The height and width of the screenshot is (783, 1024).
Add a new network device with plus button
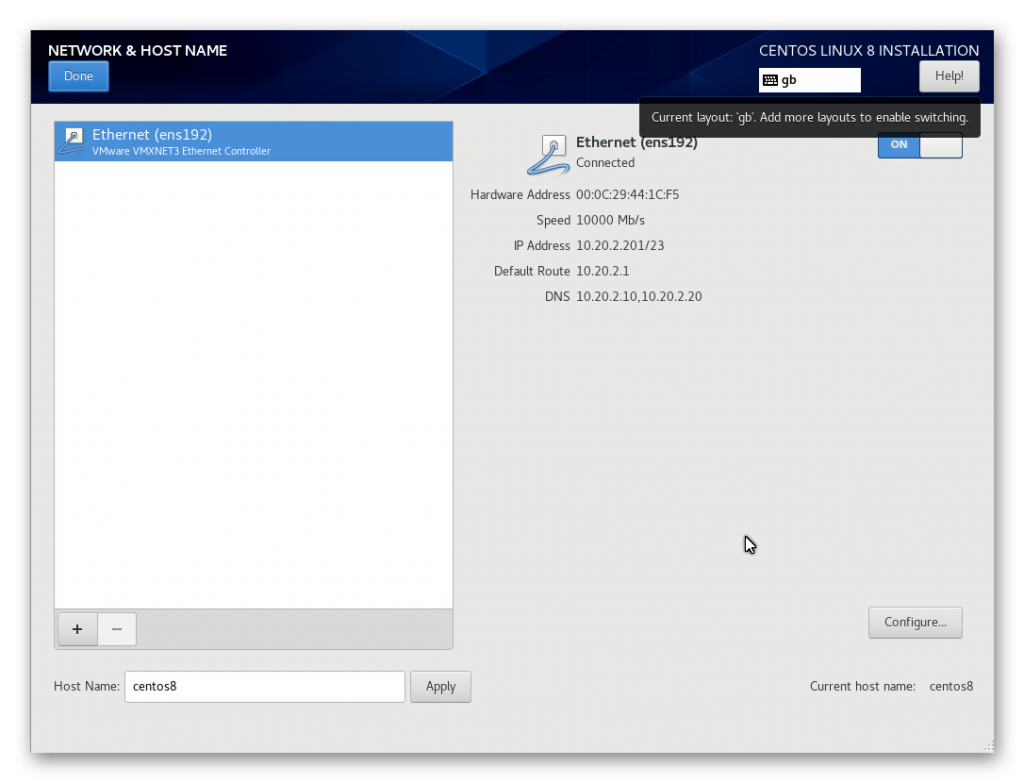point(77,629)
